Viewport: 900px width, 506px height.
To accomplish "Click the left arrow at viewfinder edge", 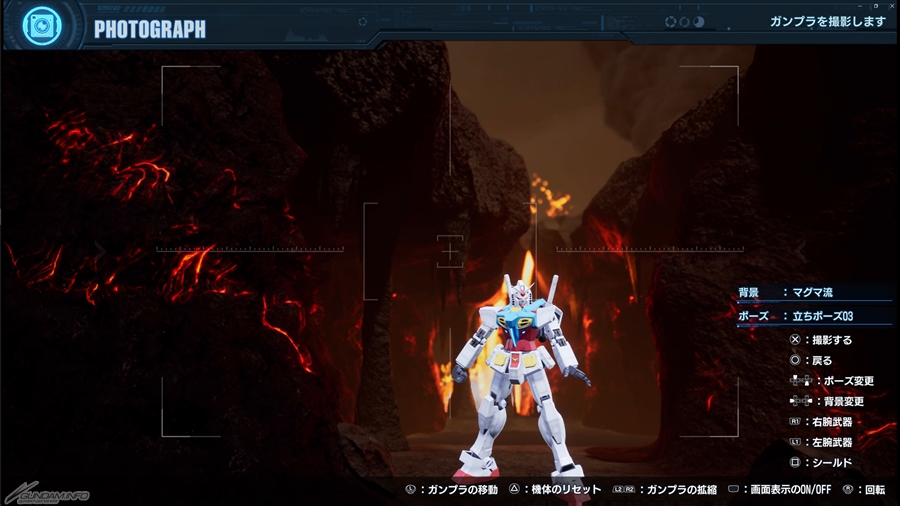I will pyautogui.click(x=100, y=251).
